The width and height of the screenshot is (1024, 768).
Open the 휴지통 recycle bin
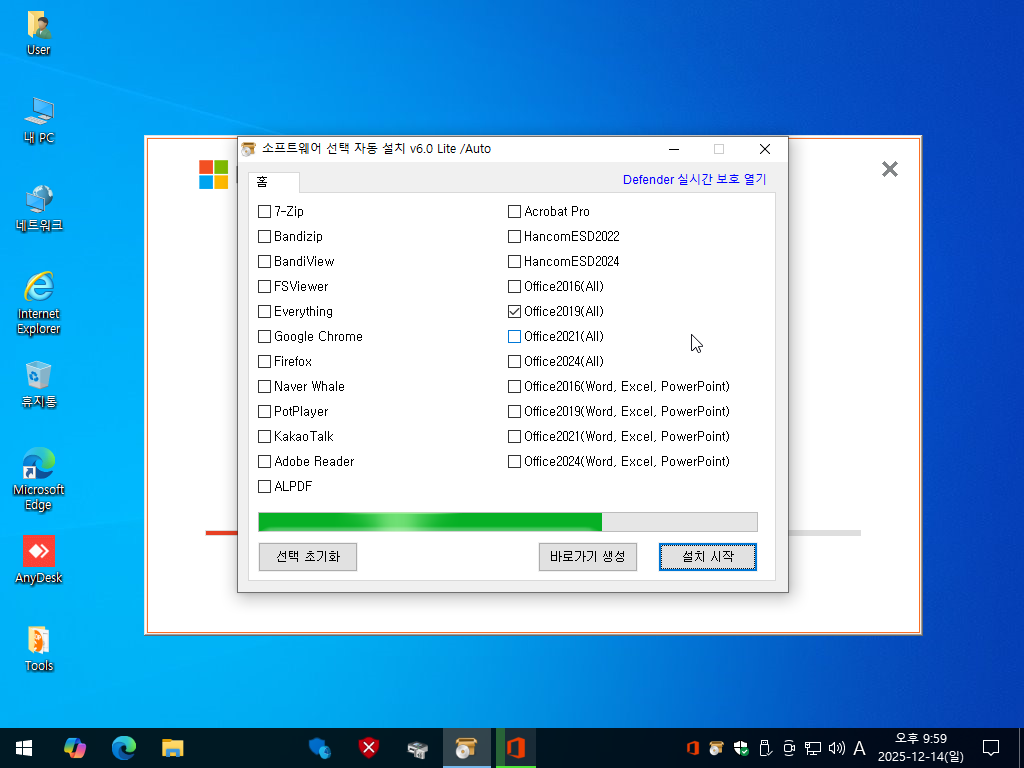point(39,384)
